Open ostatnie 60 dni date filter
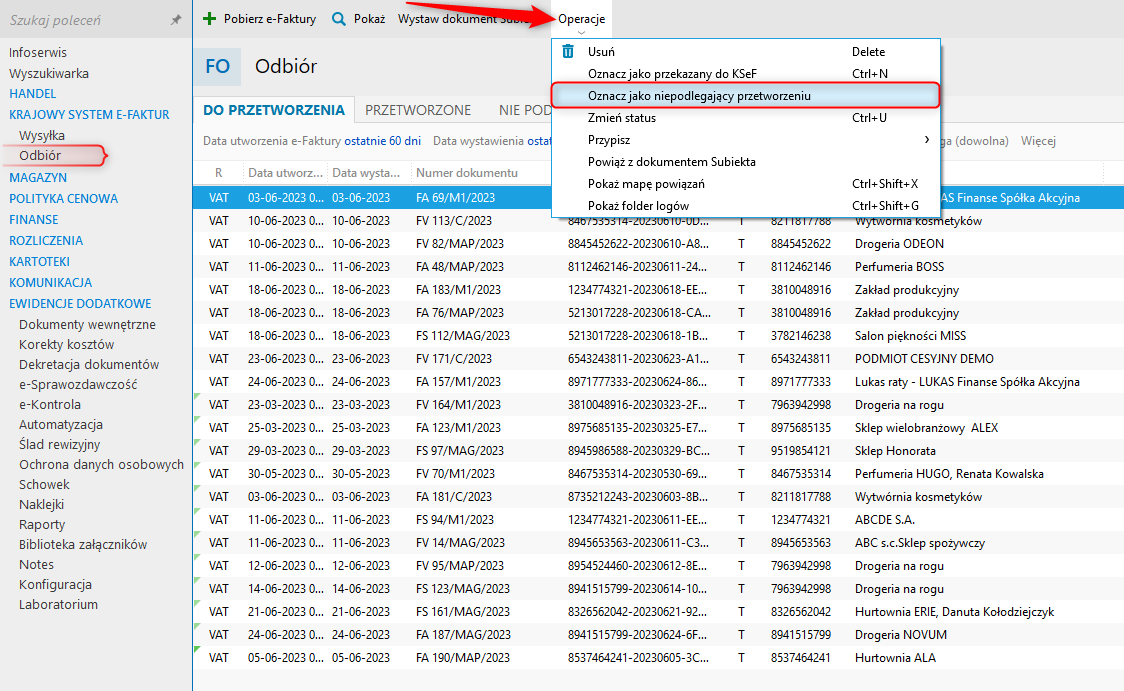The width and height of the screenshot is (1124, 691). coord(383,141)
